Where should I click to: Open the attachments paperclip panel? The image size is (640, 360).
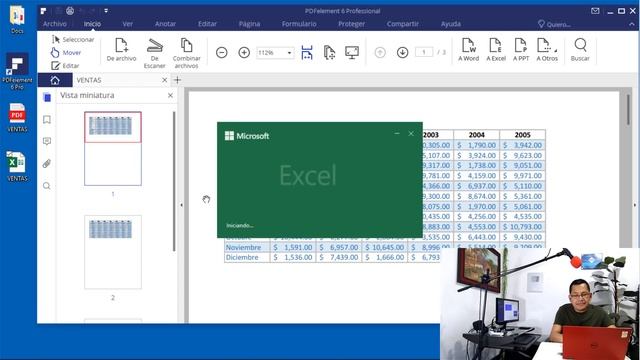(47, 164)
